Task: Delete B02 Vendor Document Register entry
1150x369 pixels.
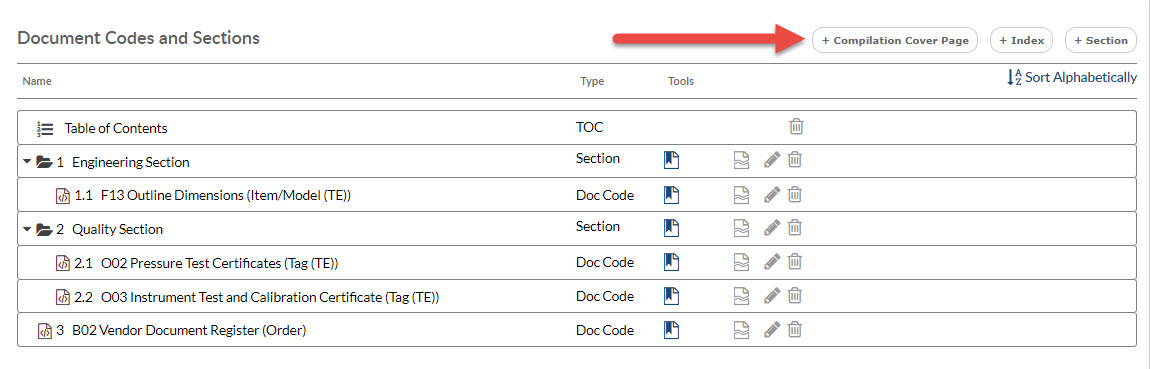Action: [x=794, y=330]
